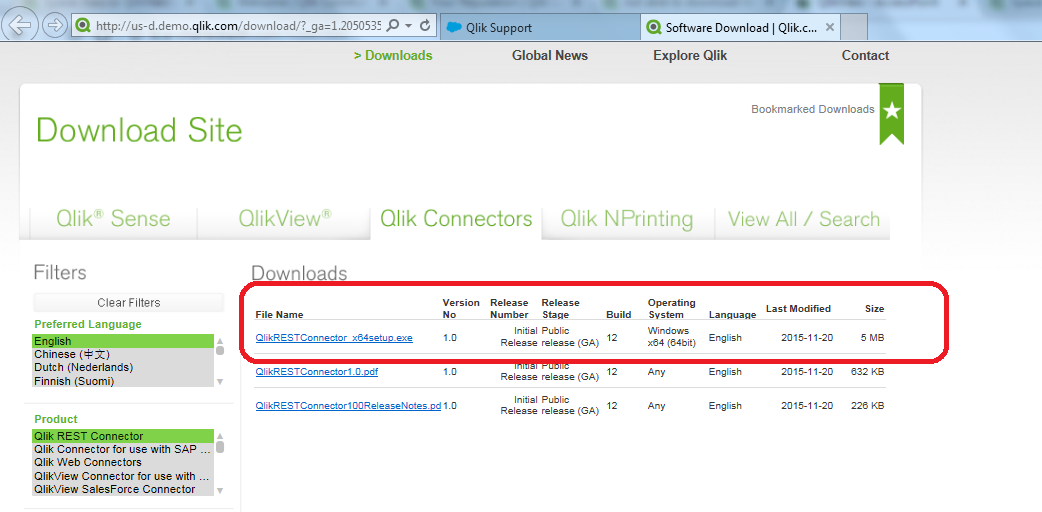This screenshot has height=512, width=1042.
Task: Open a new blank browser tab
Action: [x=855, y=27]
